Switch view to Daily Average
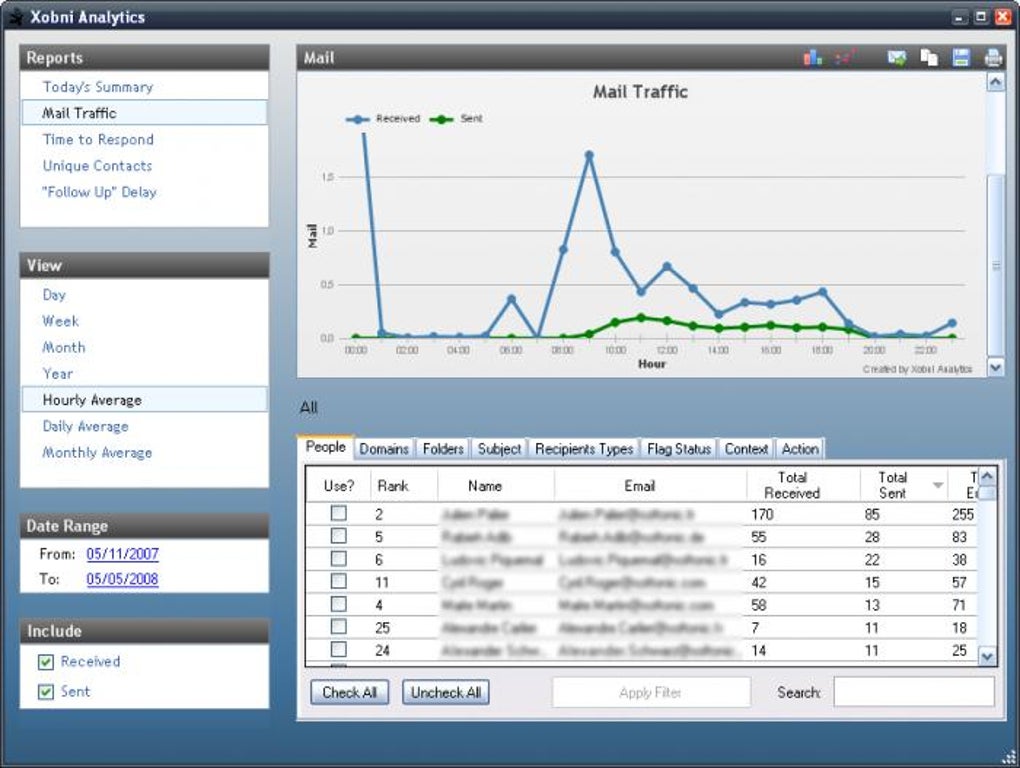 pyautogui.click(x=85, y=426)
